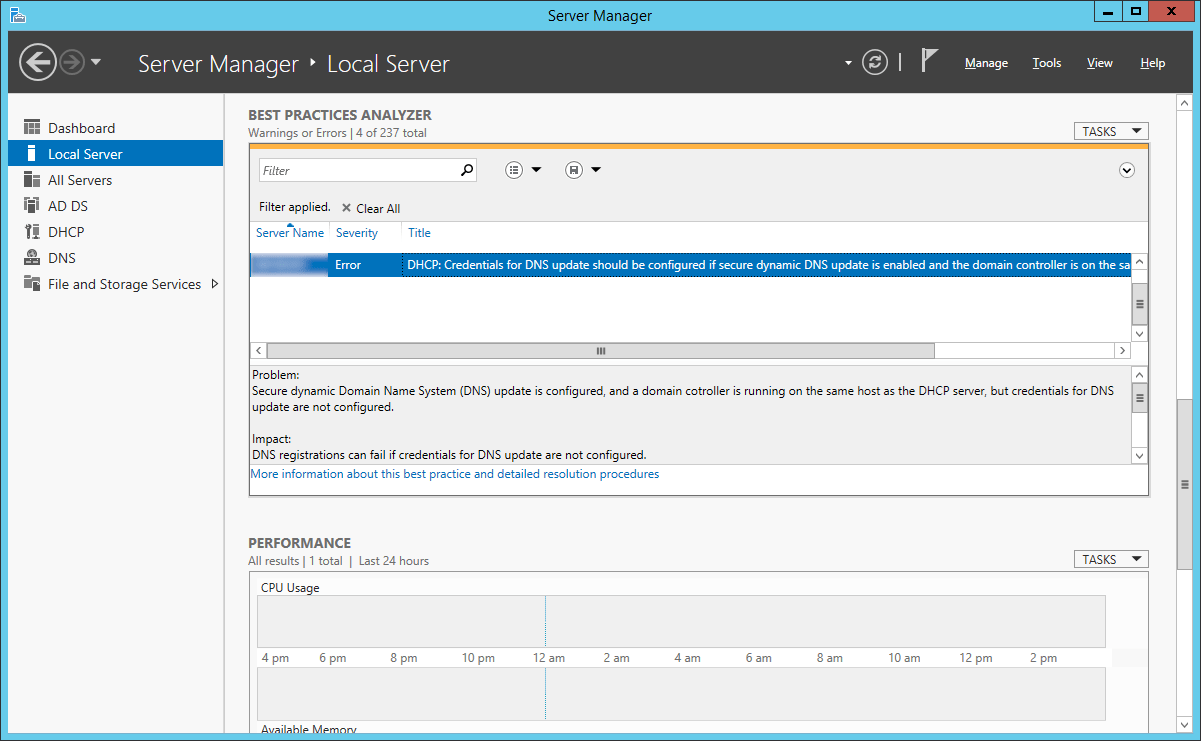Screen dimensions: 1201x741
Task: Open the DHCP role page
Action: click(x=116, y=232)
